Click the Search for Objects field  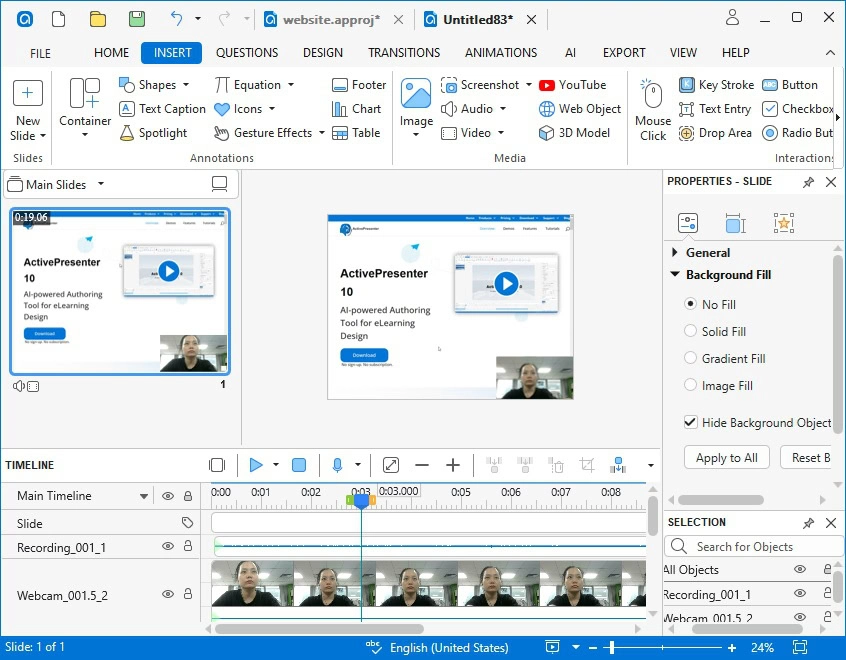[x=754, y=547]
